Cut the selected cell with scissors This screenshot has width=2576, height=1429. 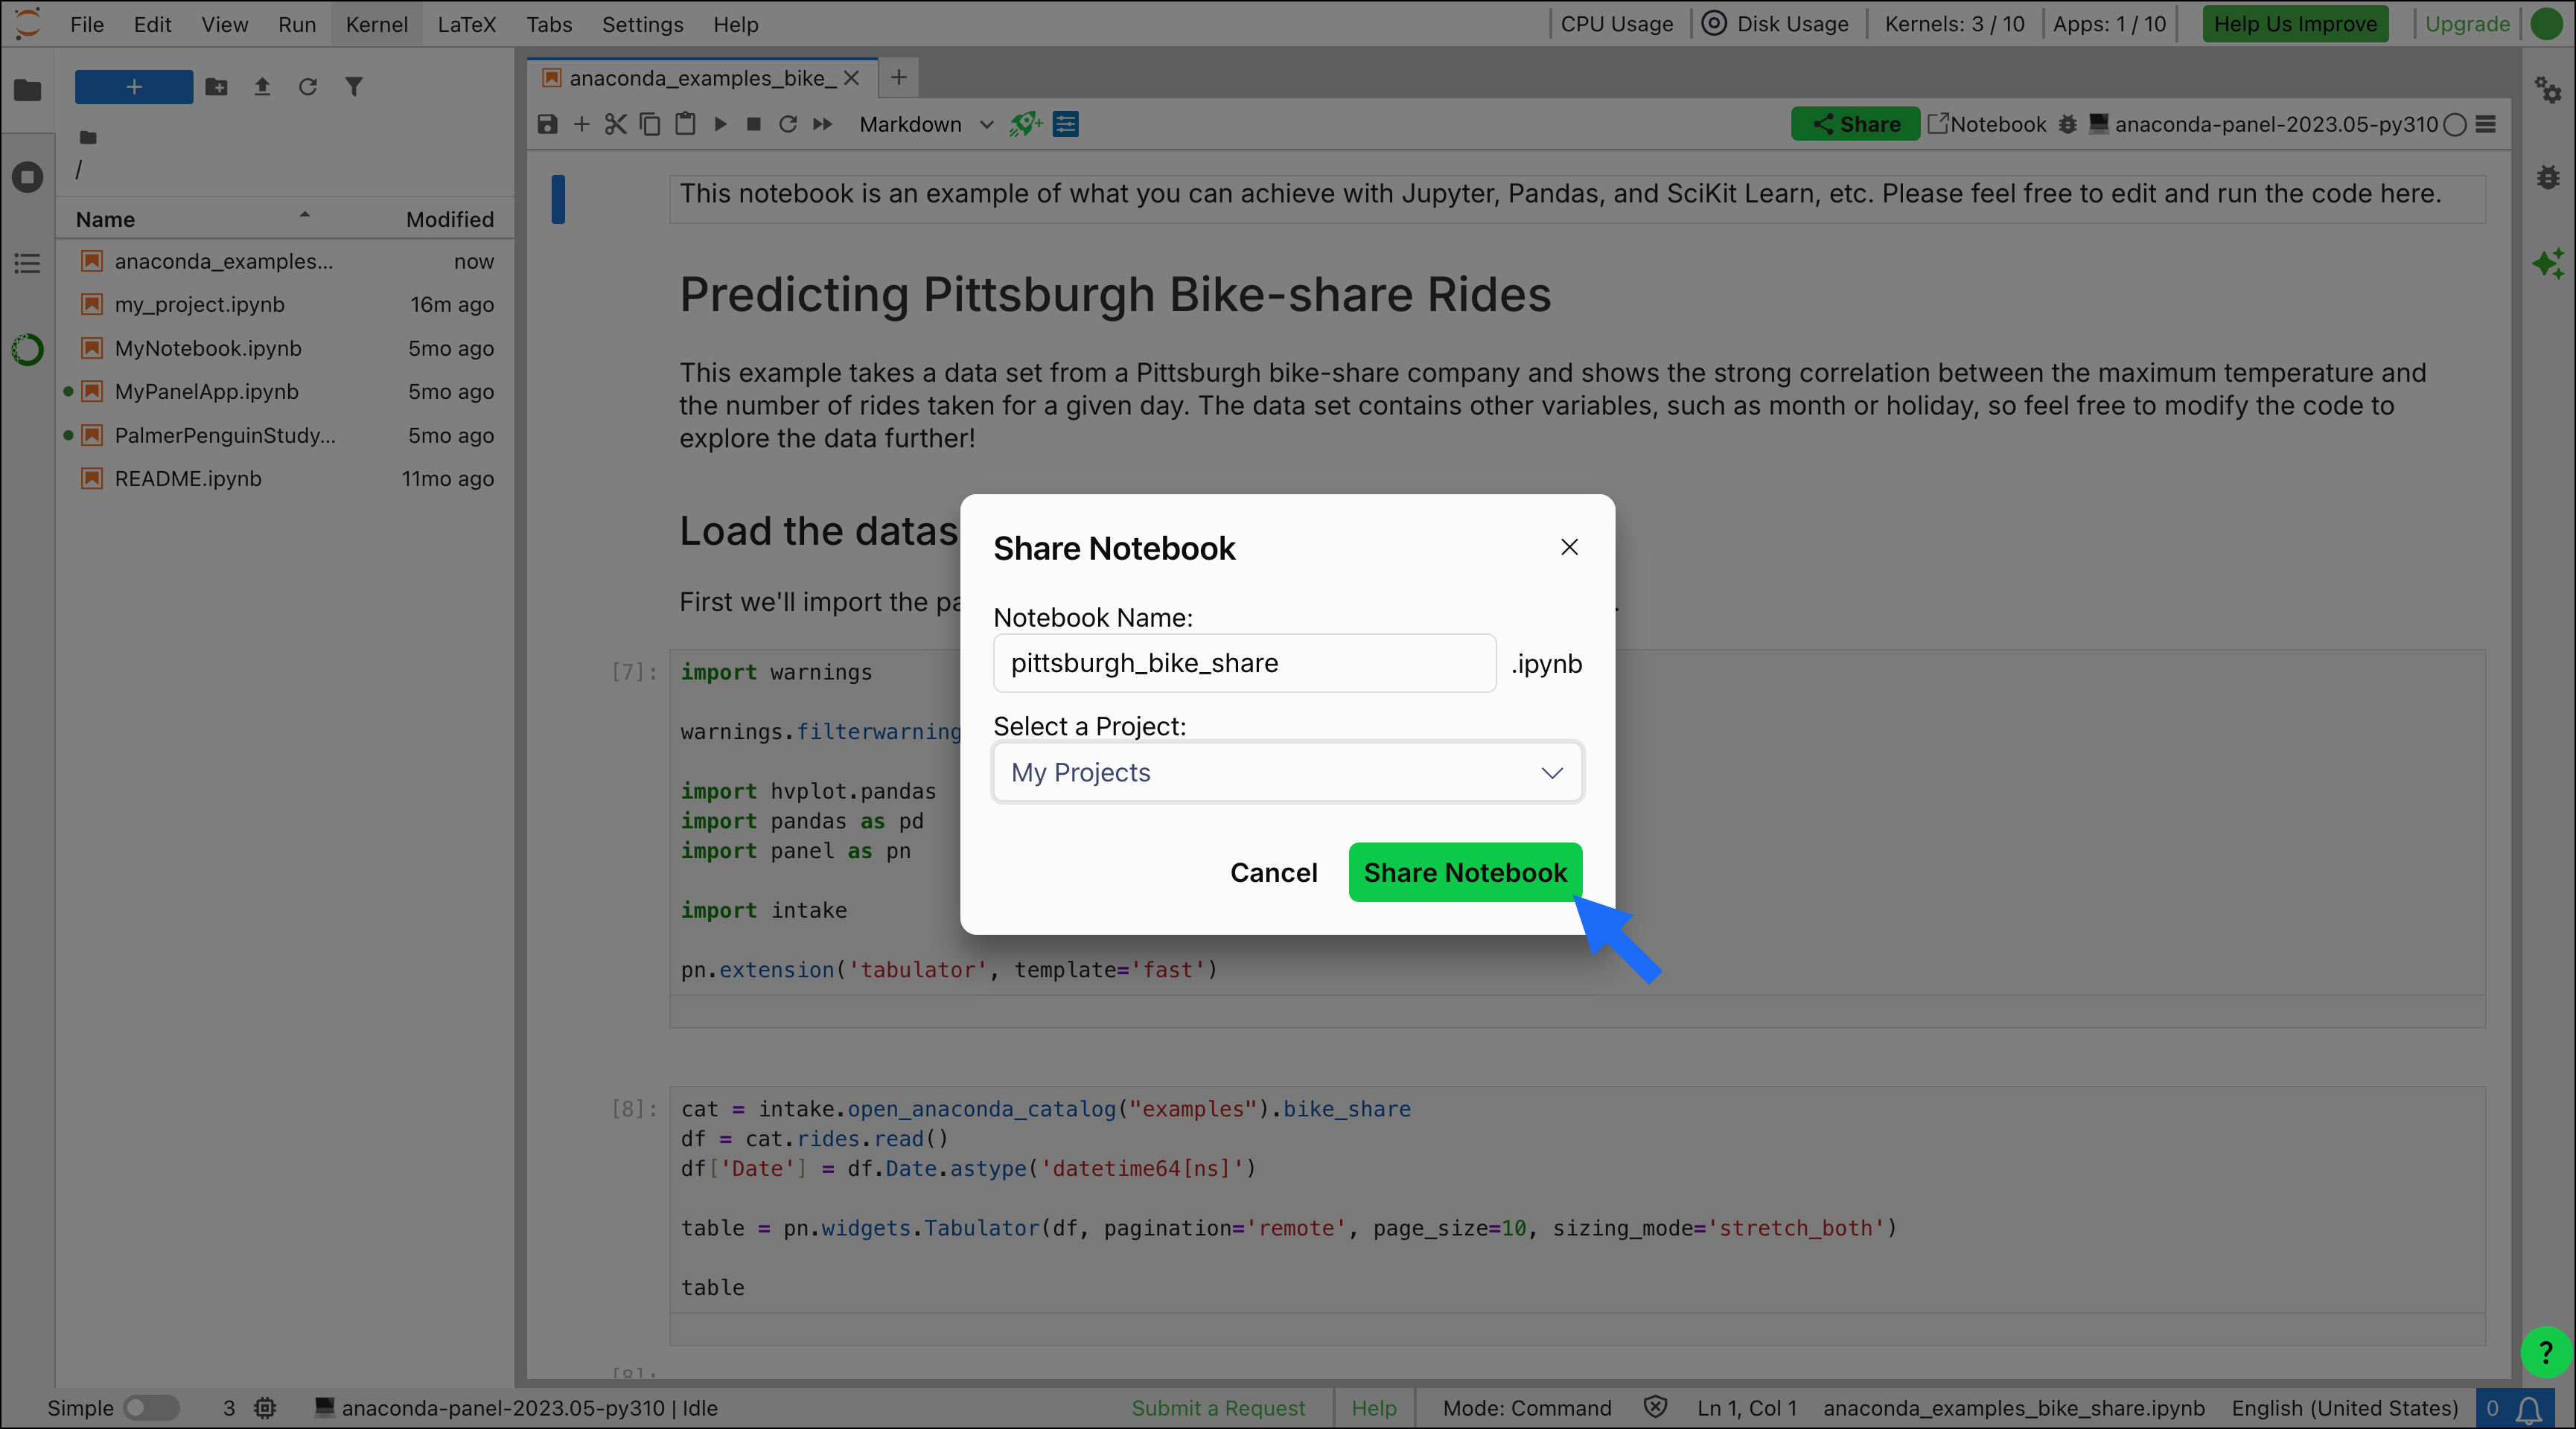click(x=615, y=124)
